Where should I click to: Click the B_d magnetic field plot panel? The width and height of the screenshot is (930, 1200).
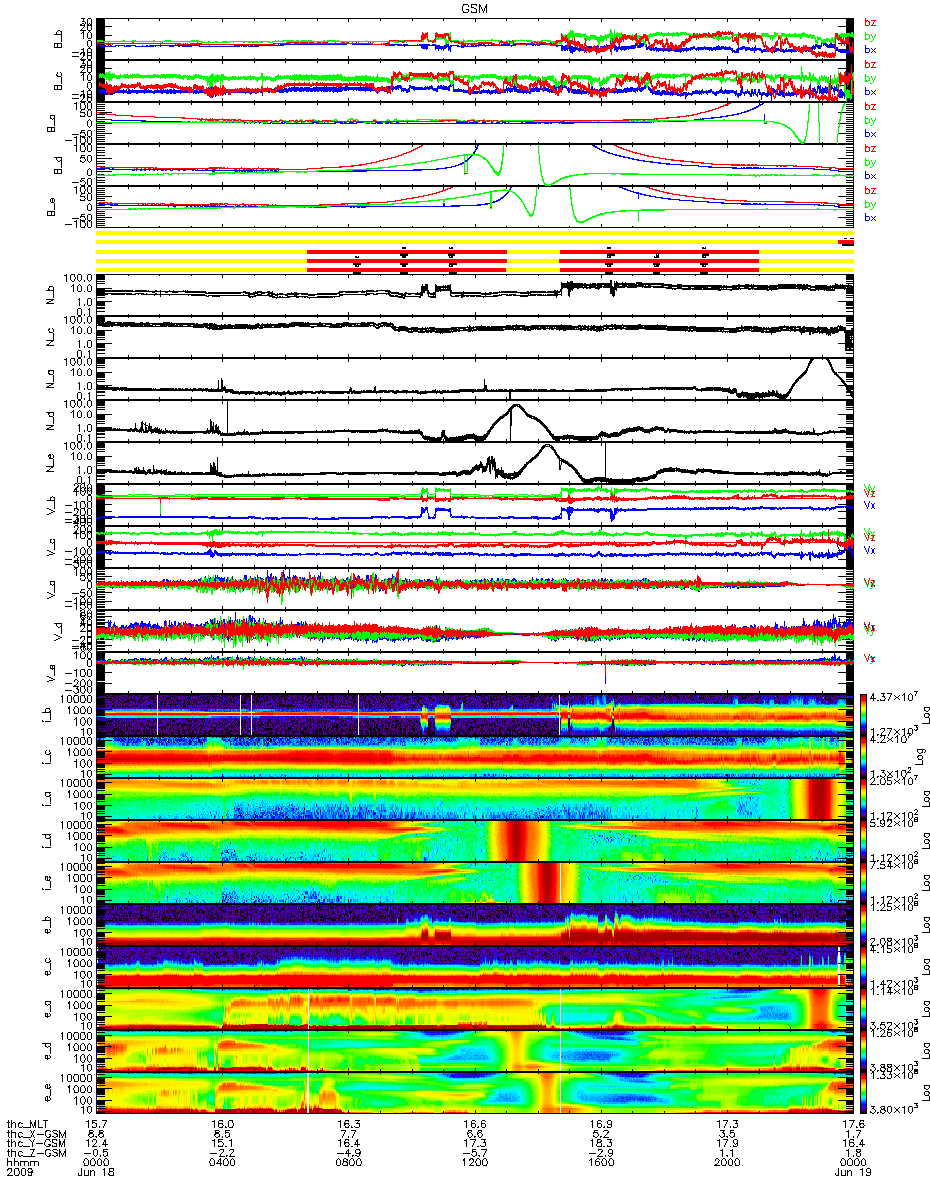click(x=474, y=165)
